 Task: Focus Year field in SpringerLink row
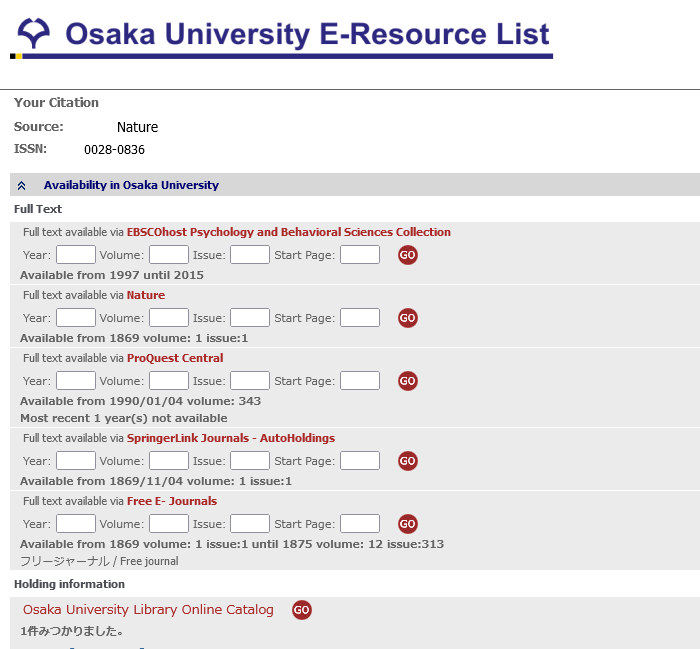[x=75, y=460]
